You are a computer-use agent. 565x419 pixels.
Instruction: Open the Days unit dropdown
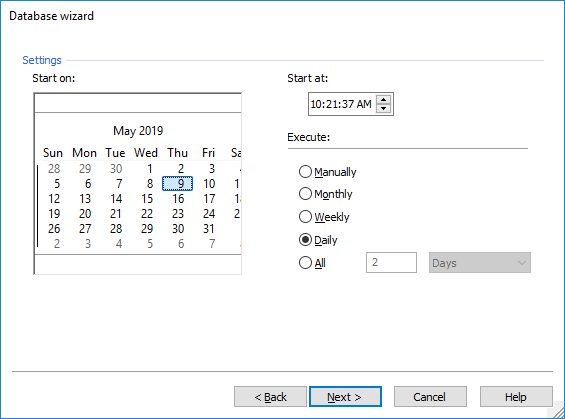point(480,263)
